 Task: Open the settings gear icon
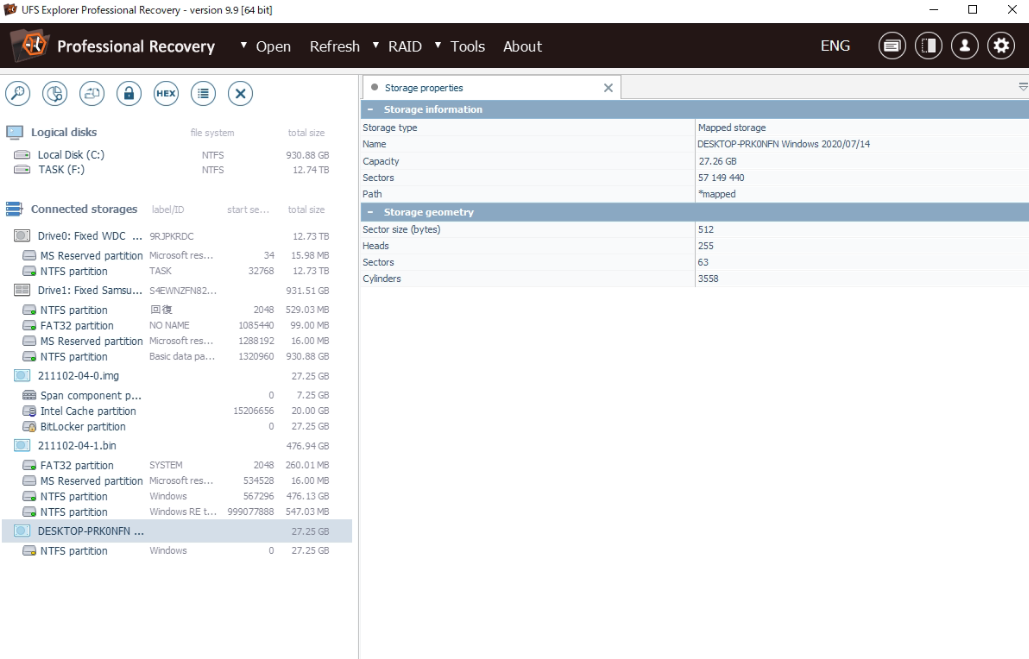click(x=1001, y=46)
